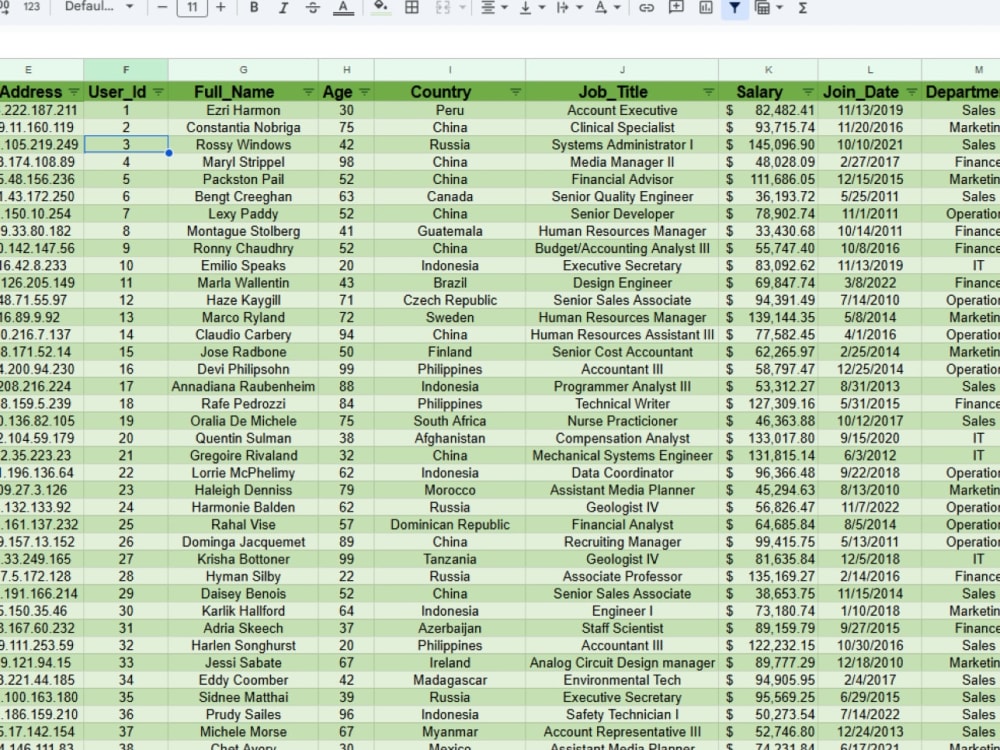The image size is (1000, 750).
Task: Toggle italic formatting in the toolbar
Action: (x=283, y=8)
